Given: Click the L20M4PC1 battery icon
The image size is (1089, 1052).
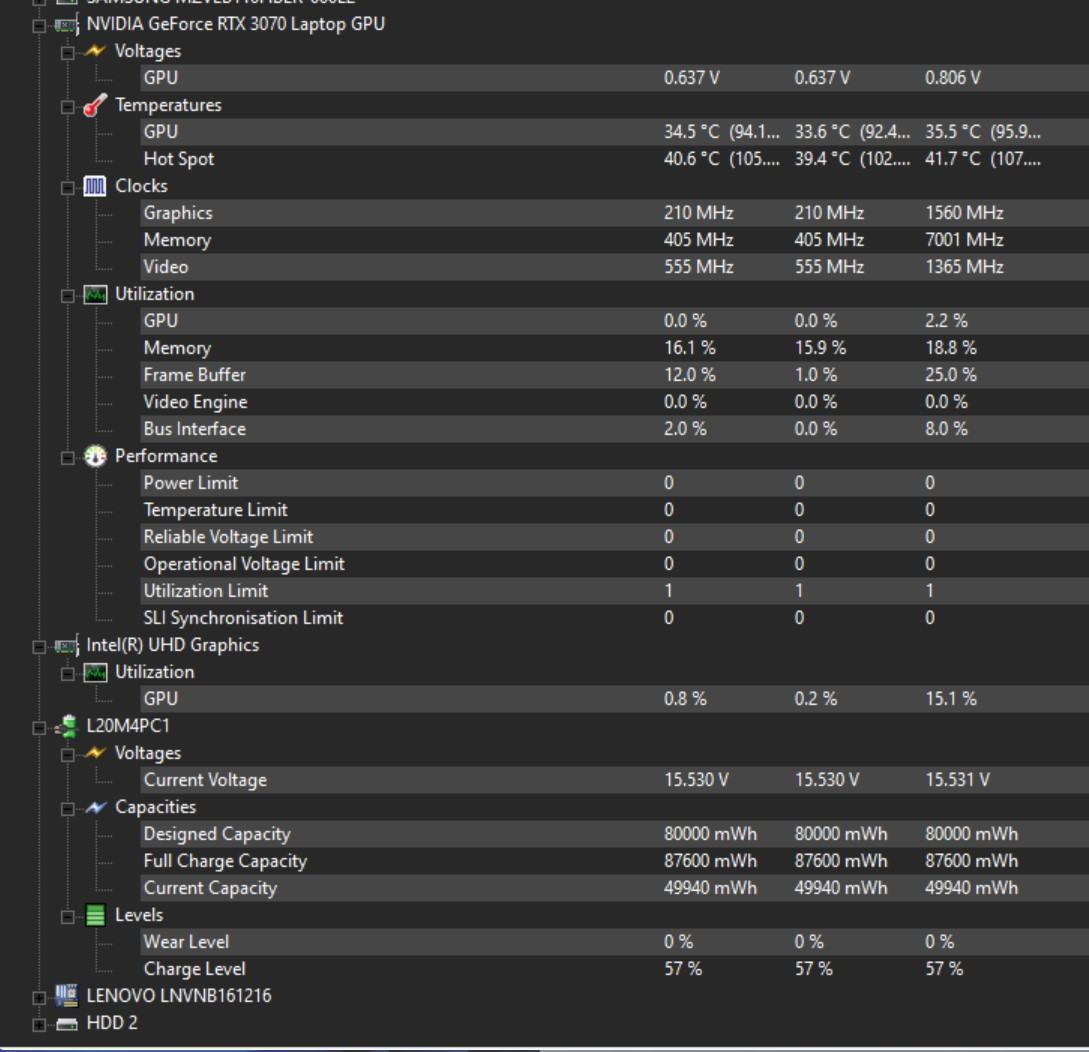Looking at the screenshot, I should coord(67,726).
